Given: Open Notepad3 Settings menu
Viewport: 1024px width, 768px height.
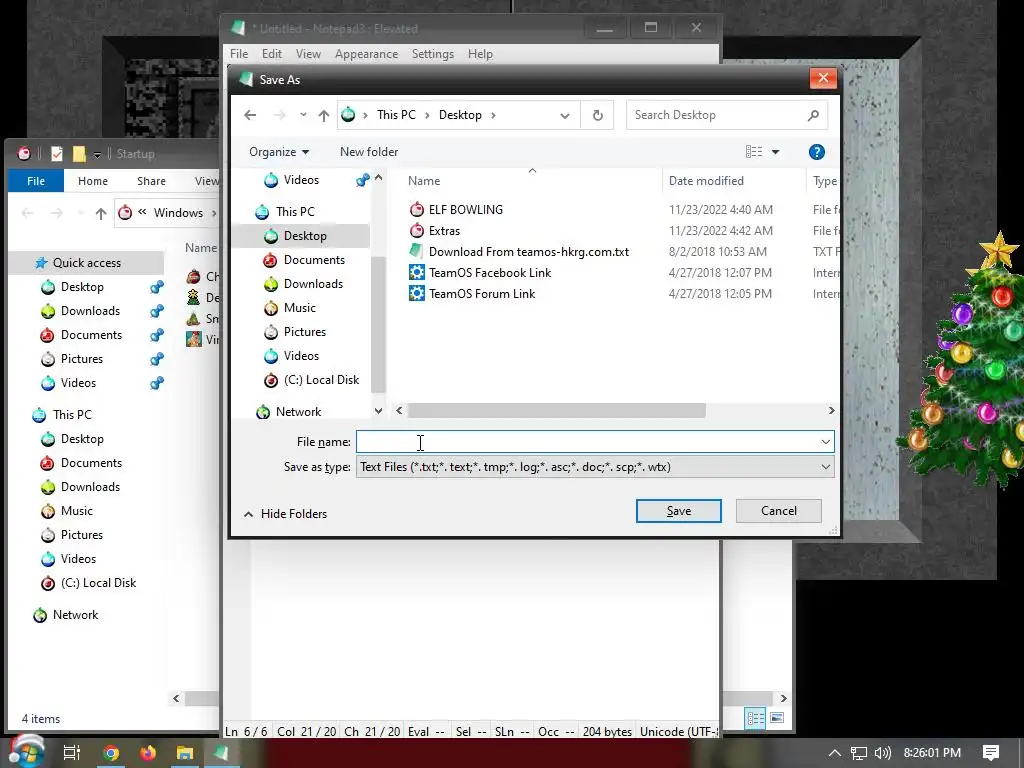Looking at the screenshot, I should (x=433, y=54).
